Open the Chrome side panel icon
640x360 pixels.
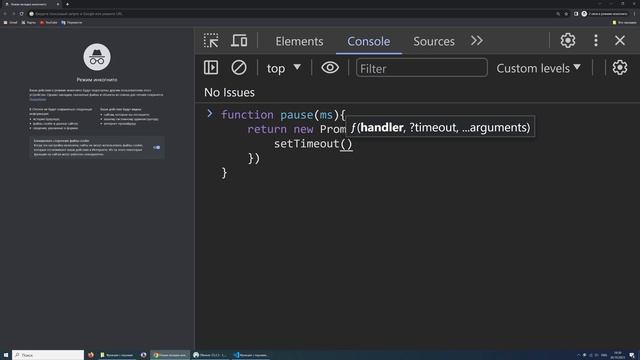(x=576, y=13)
